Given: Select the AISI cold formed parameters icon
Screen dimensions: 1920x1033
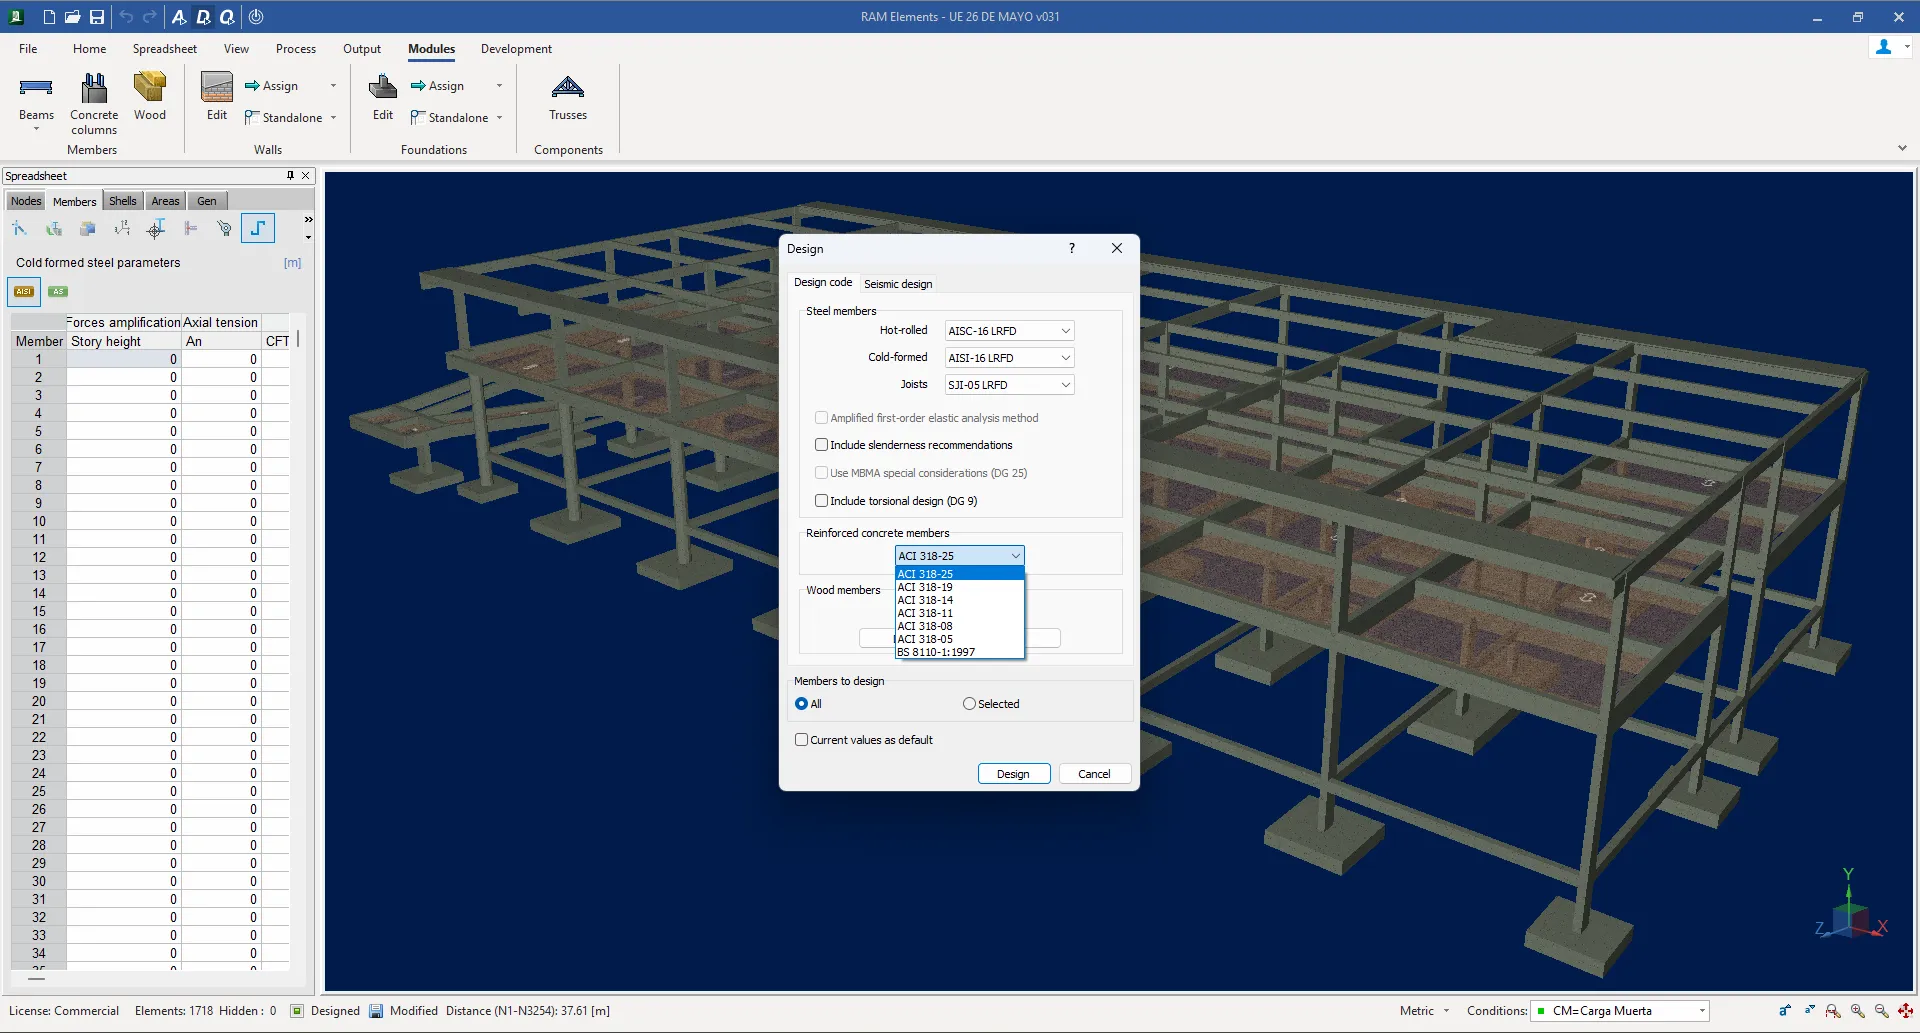Looking at the screenshot, I should coord(24,292).
